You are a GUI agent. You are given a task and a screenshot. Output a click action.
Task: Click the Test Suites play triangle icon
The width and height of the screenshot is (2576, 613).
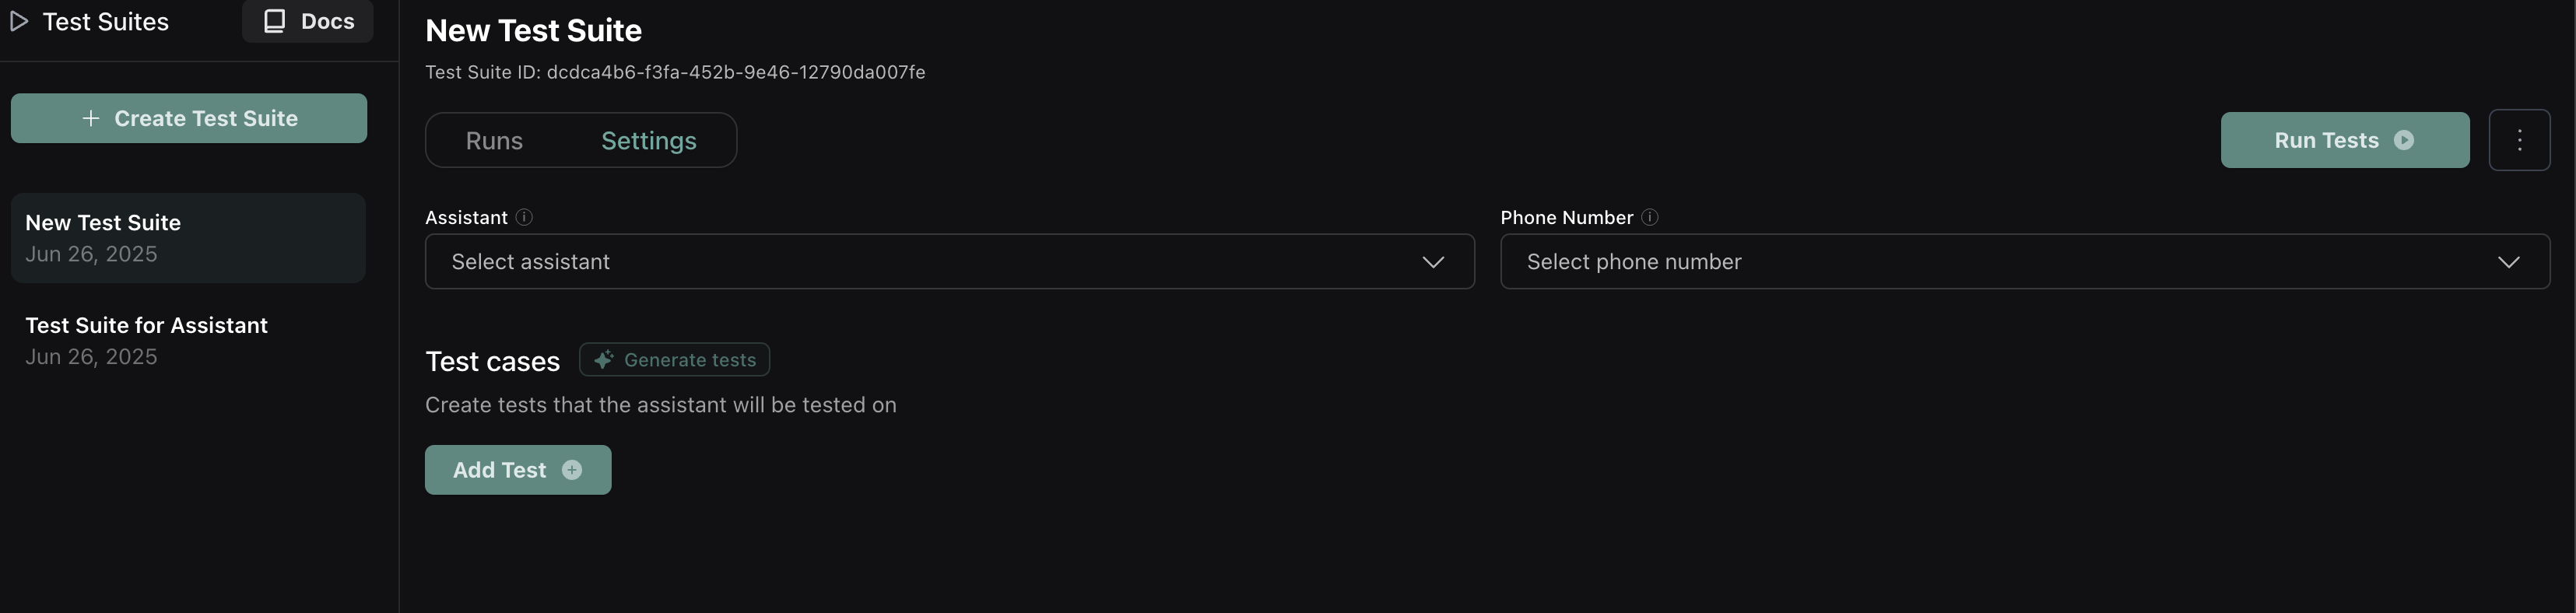coord(19,22)
